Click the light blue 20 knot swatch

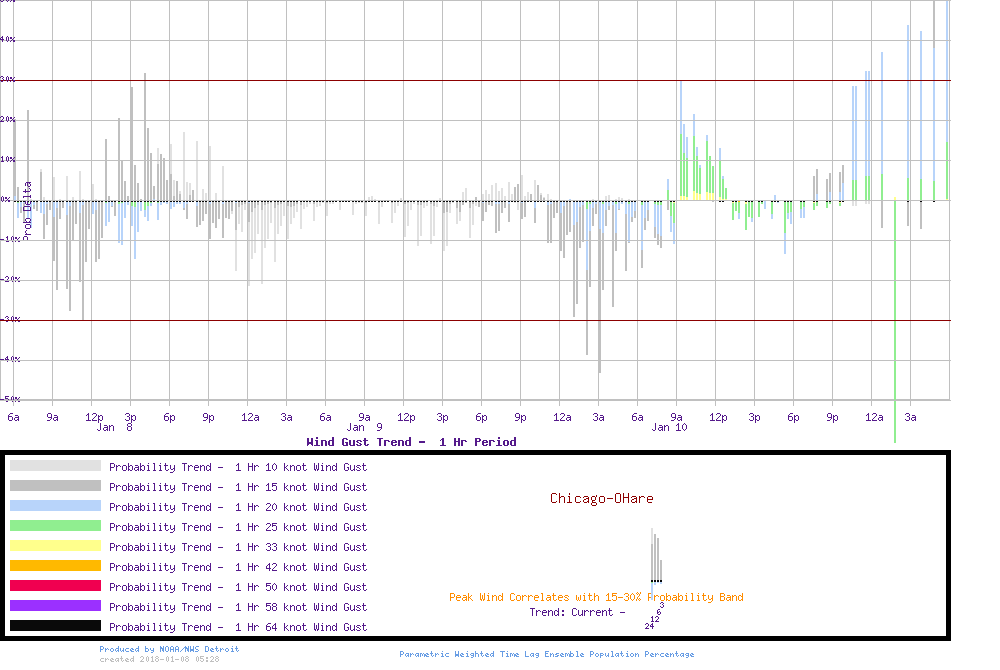pos(55,506)
